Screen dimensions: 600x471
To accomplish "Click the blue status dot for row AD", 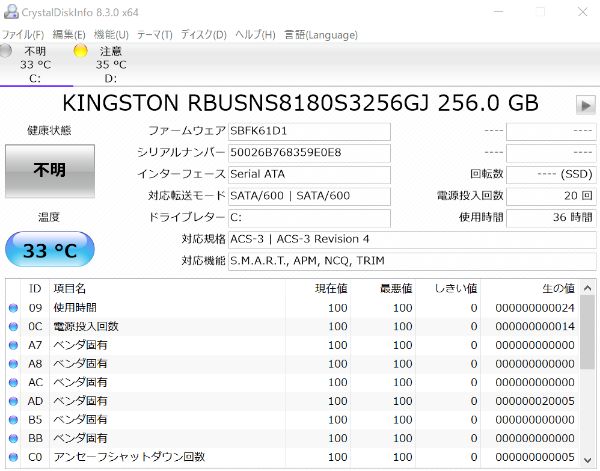I will point(13,401).
